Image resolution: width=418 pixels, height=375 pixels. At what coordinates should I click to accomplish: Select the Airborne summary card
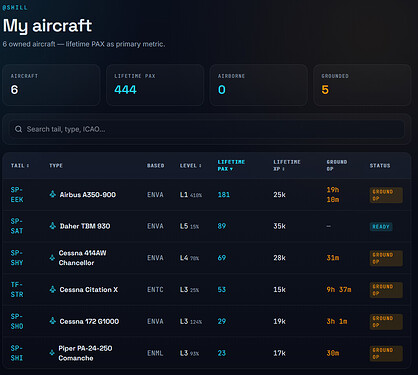click(x=258, y=85)
